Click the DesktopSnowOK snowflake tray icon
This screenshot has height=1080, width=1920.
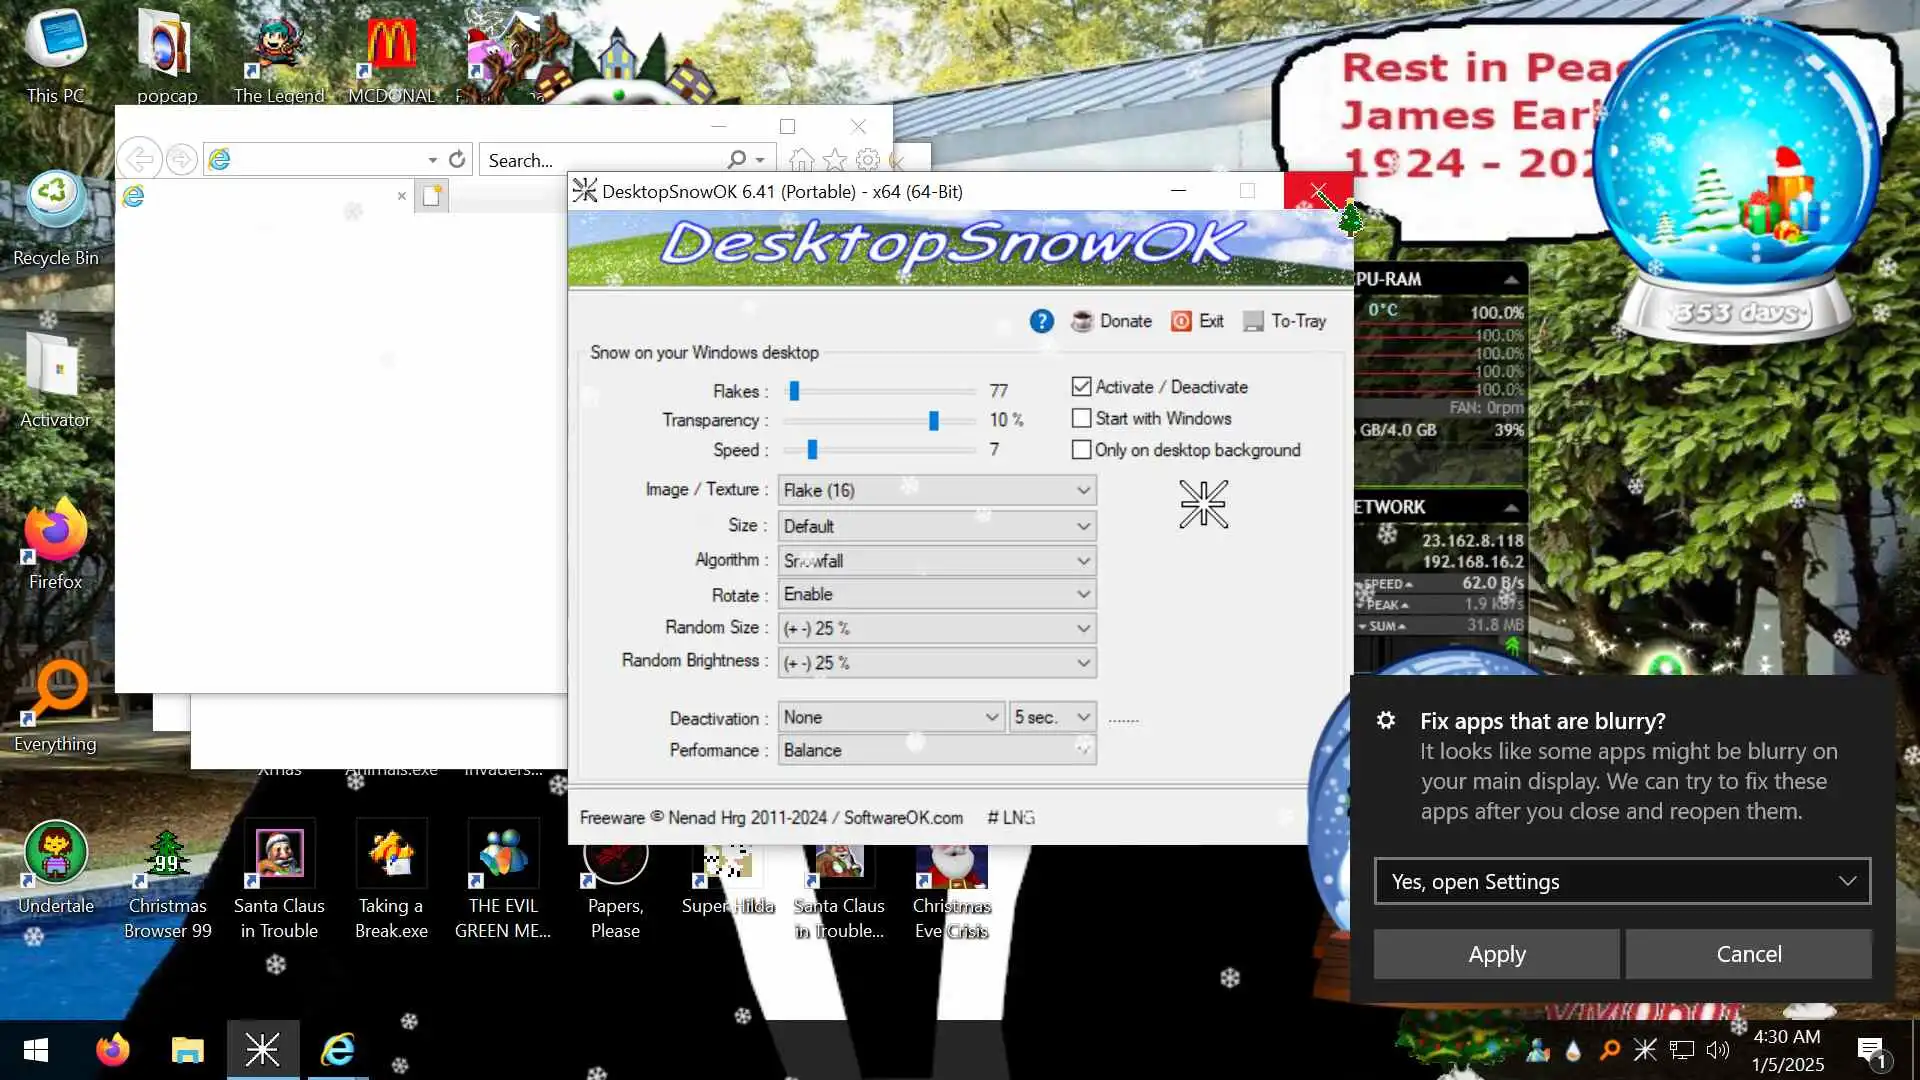click(1645, 1050)
